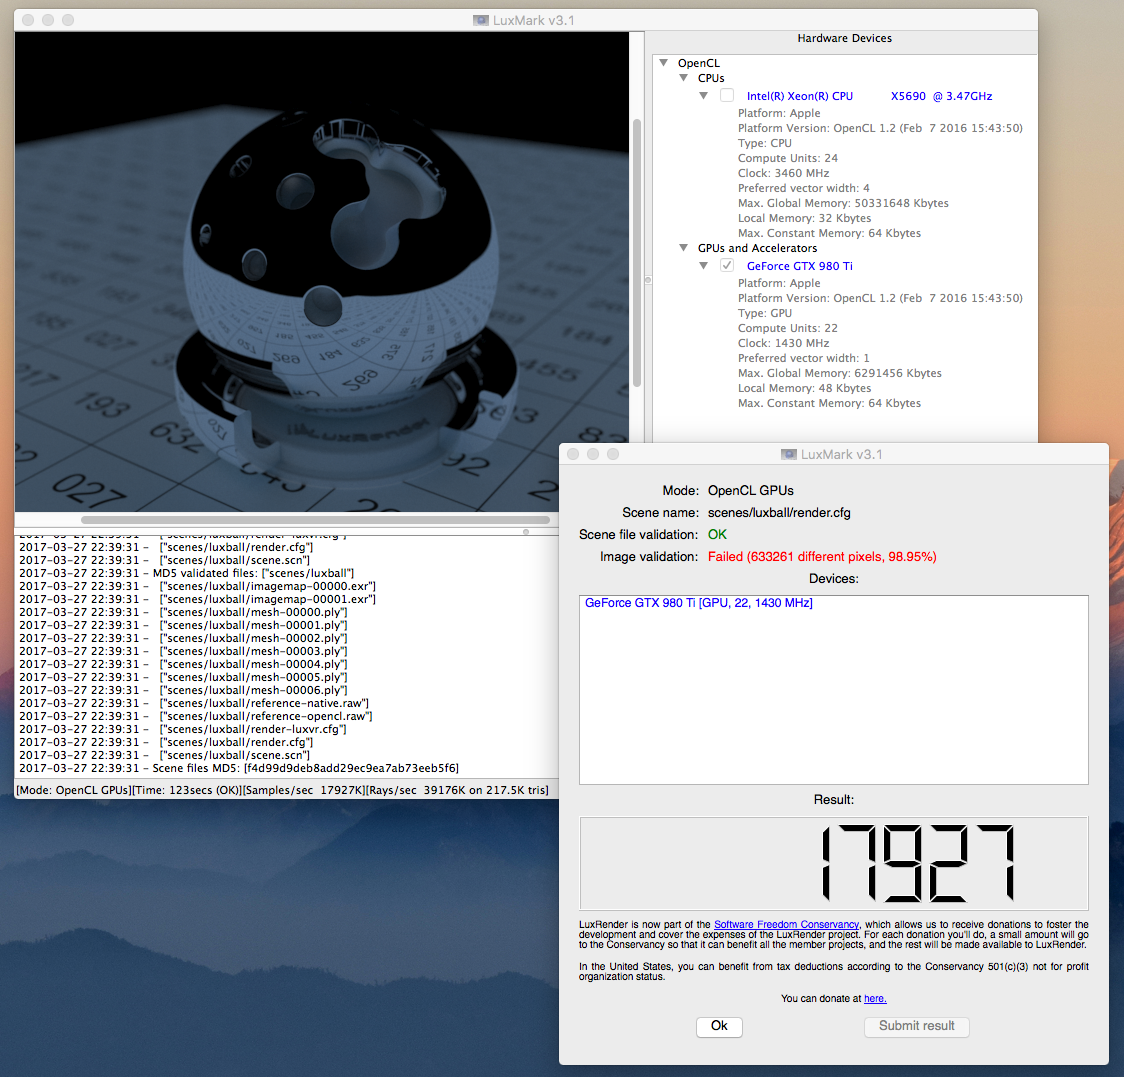Click the splitter handle above the log

tap(526, 532)
